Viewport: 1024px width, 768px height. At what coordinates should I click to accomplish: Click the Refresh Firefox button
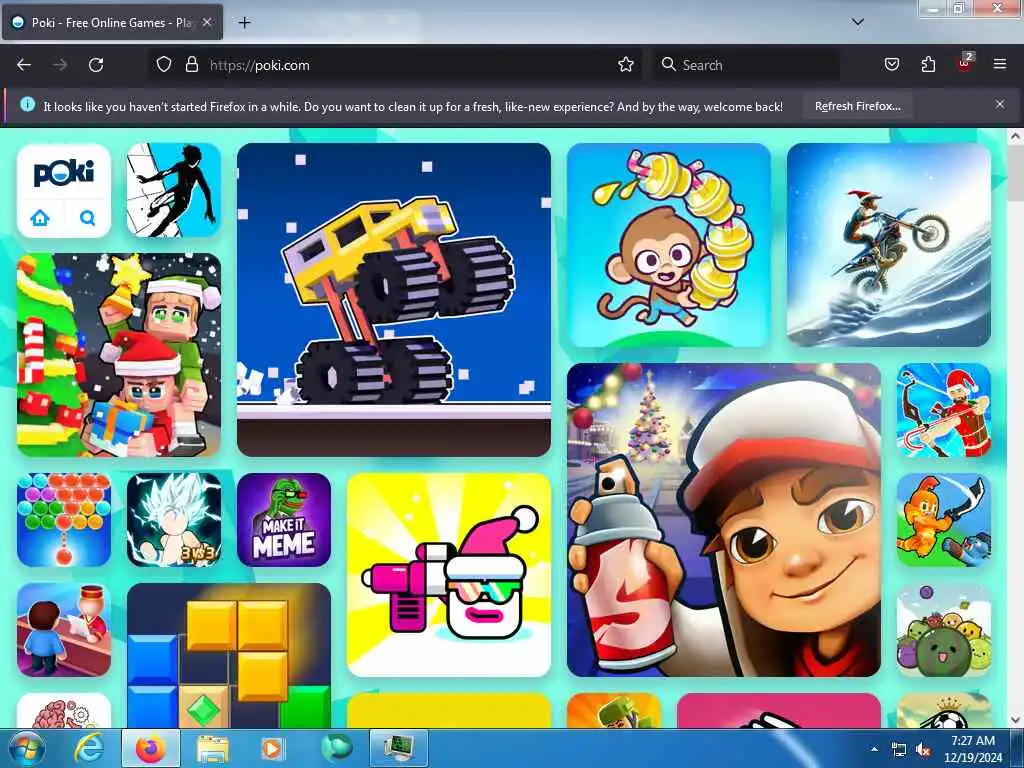(857, 106)
